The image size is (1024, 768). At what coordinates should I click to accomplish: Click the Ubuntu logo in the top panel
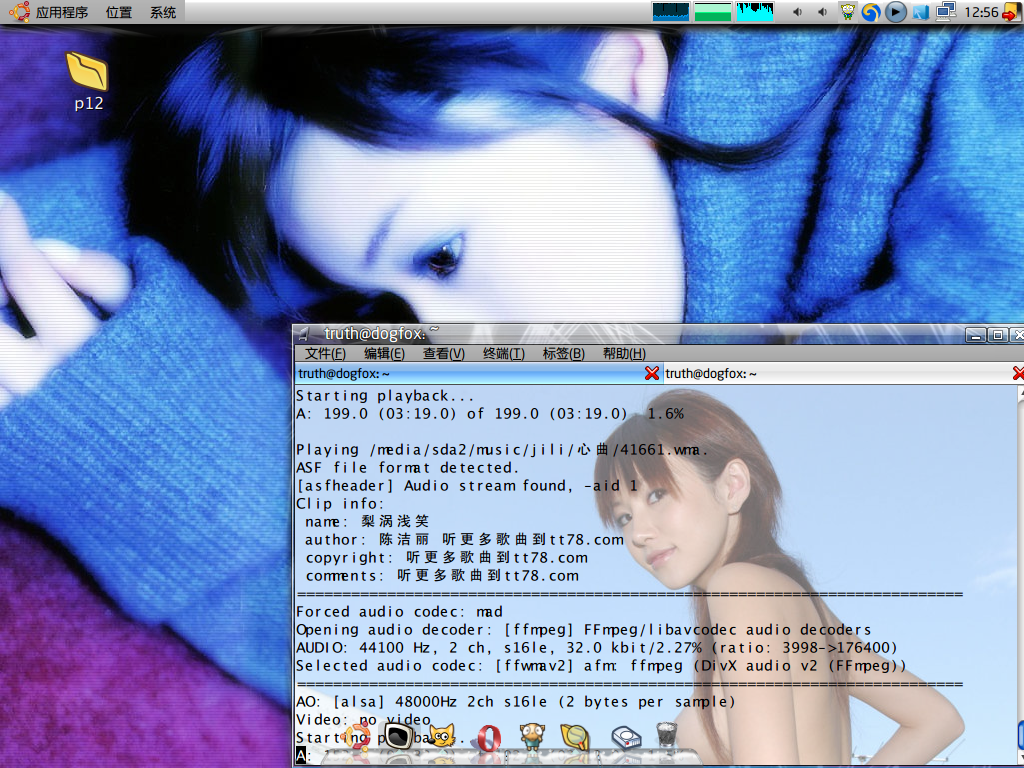(20, 12)
